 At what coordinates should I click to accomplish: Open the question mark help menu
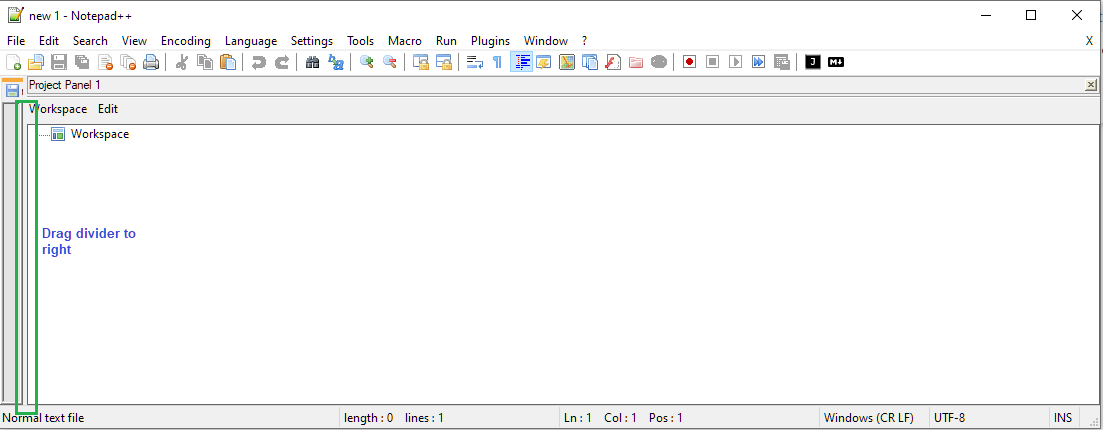point(585,41)
